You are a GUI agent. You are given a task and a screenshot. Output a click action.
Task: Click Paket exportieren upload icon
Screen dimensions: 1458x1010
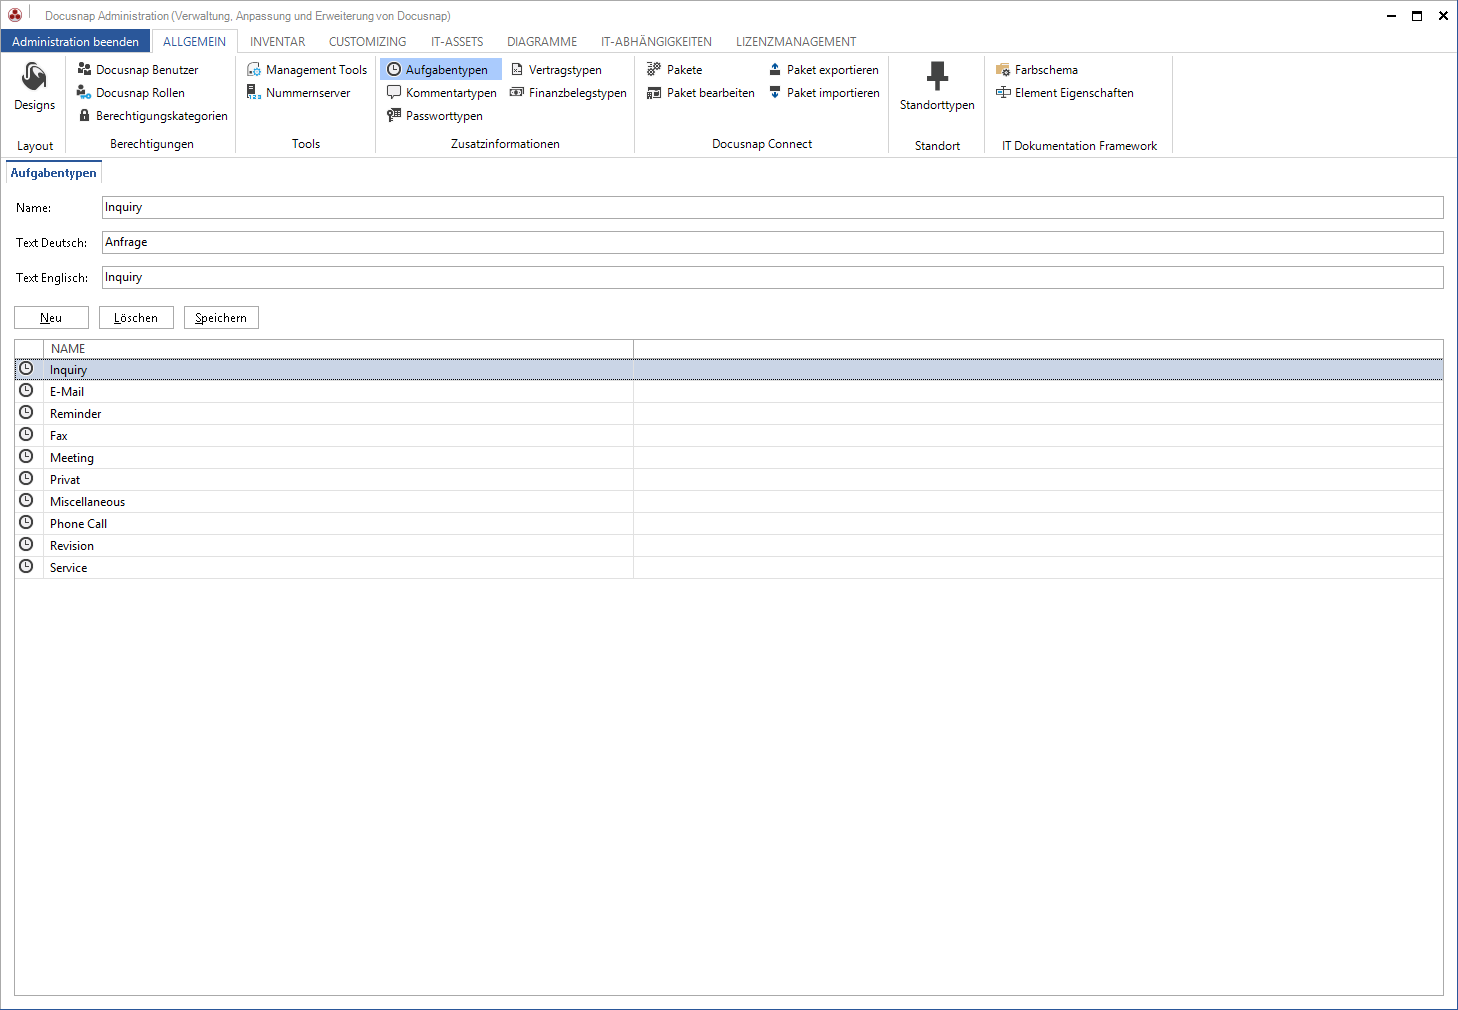coord(775,70)
